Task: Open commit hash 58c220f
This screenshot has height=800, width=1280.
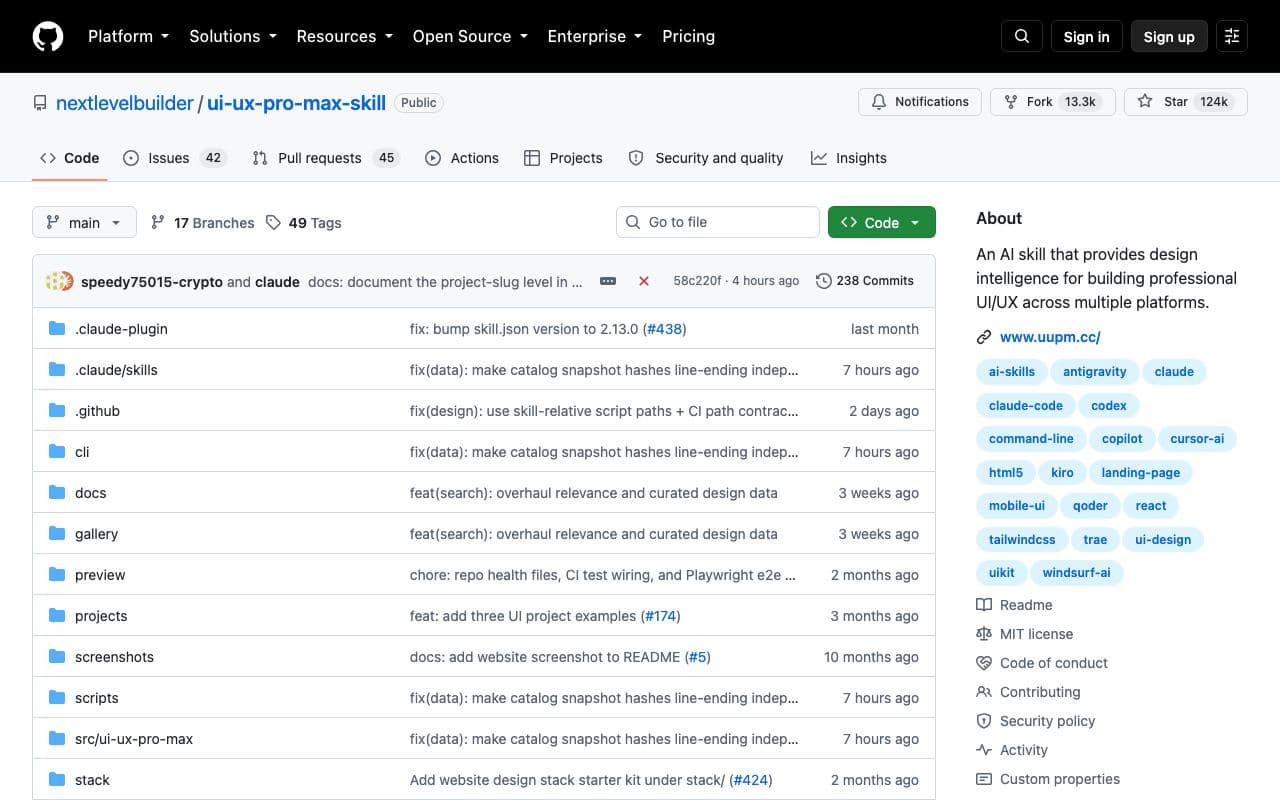Action: click(697, 281)
